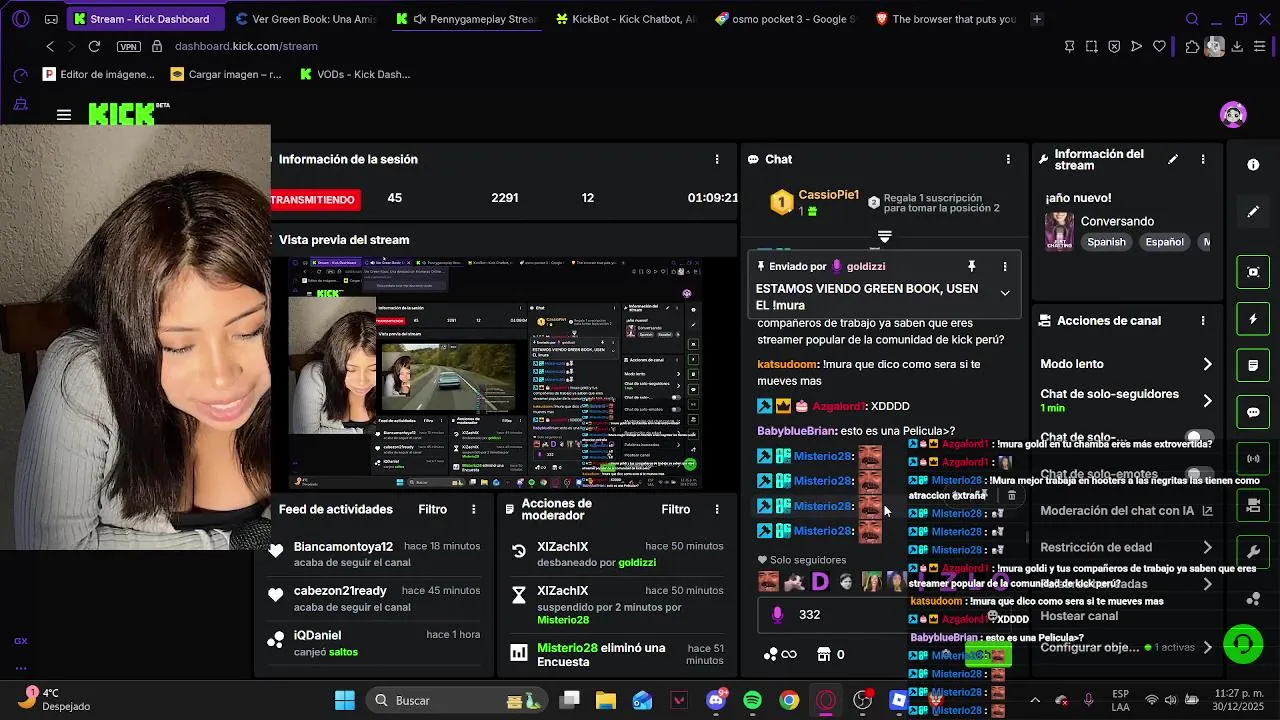Open Feed de actividades three-dot menu
Image resolution: width=1280 pixels, height=720 pixels.
coord(474,509)
